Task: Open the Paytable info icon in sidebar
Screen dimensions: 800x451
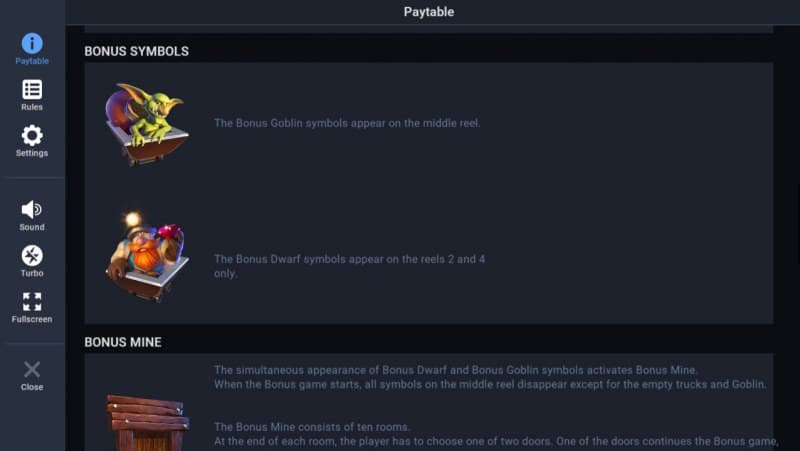Action: [x=32, y=44]
